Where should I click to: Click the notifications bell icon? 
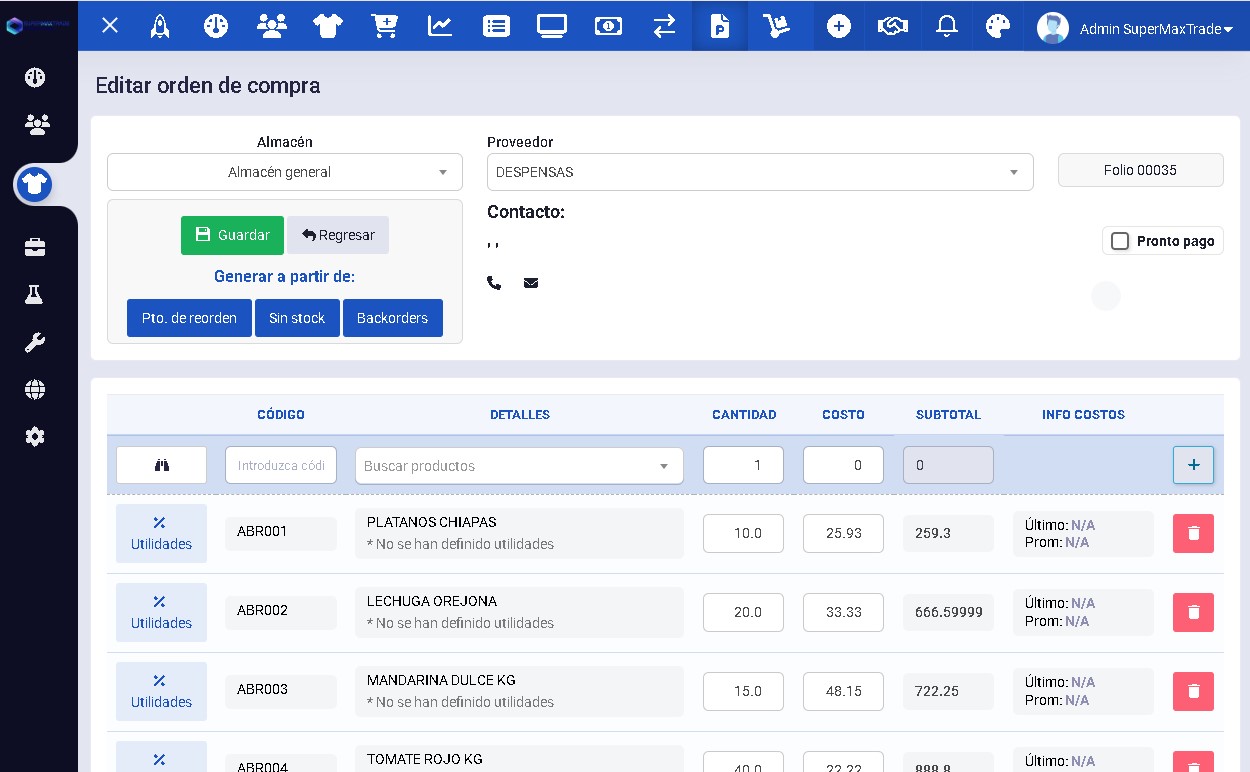pos(944,27)
